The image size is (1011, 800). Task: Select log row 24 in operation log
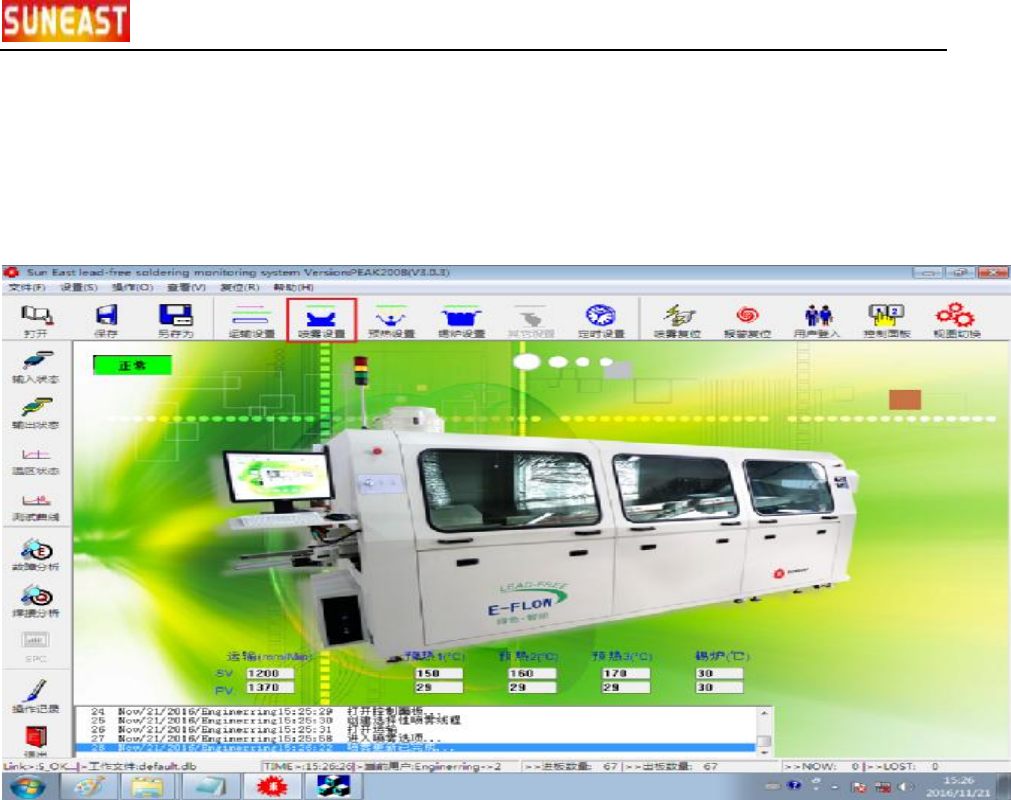click(x=416, y=711)
